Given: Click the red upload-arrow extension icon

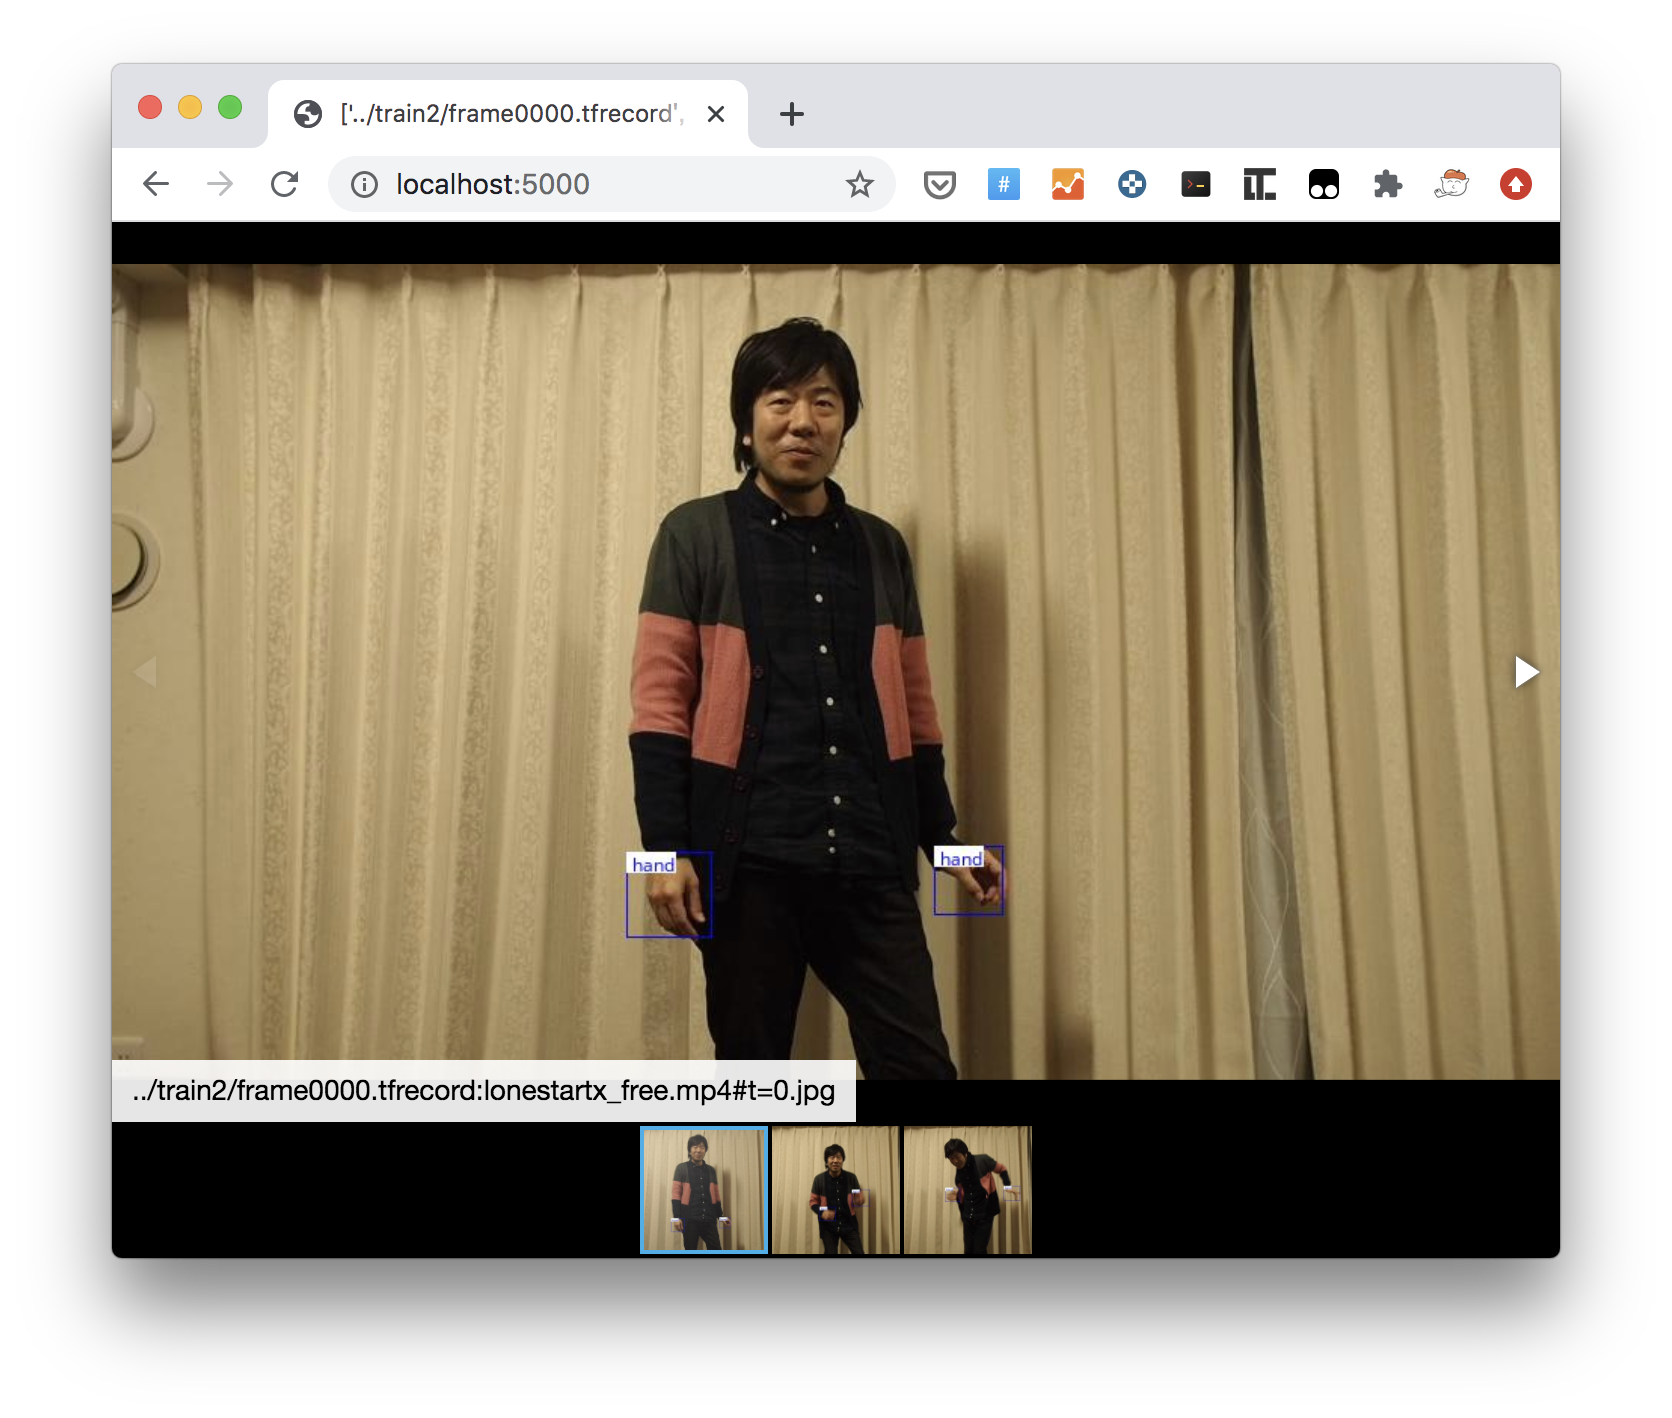Looking at the screenshot, I should click(x=1515, y=184).
